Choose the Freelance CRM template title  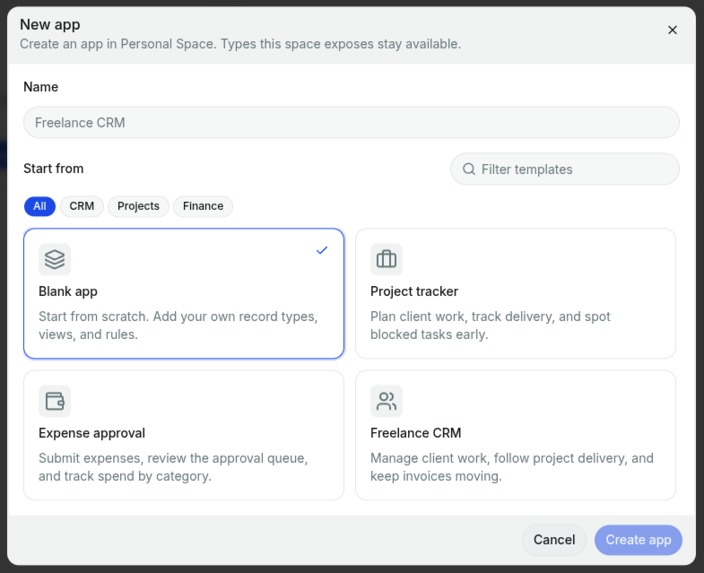(415, 433)
